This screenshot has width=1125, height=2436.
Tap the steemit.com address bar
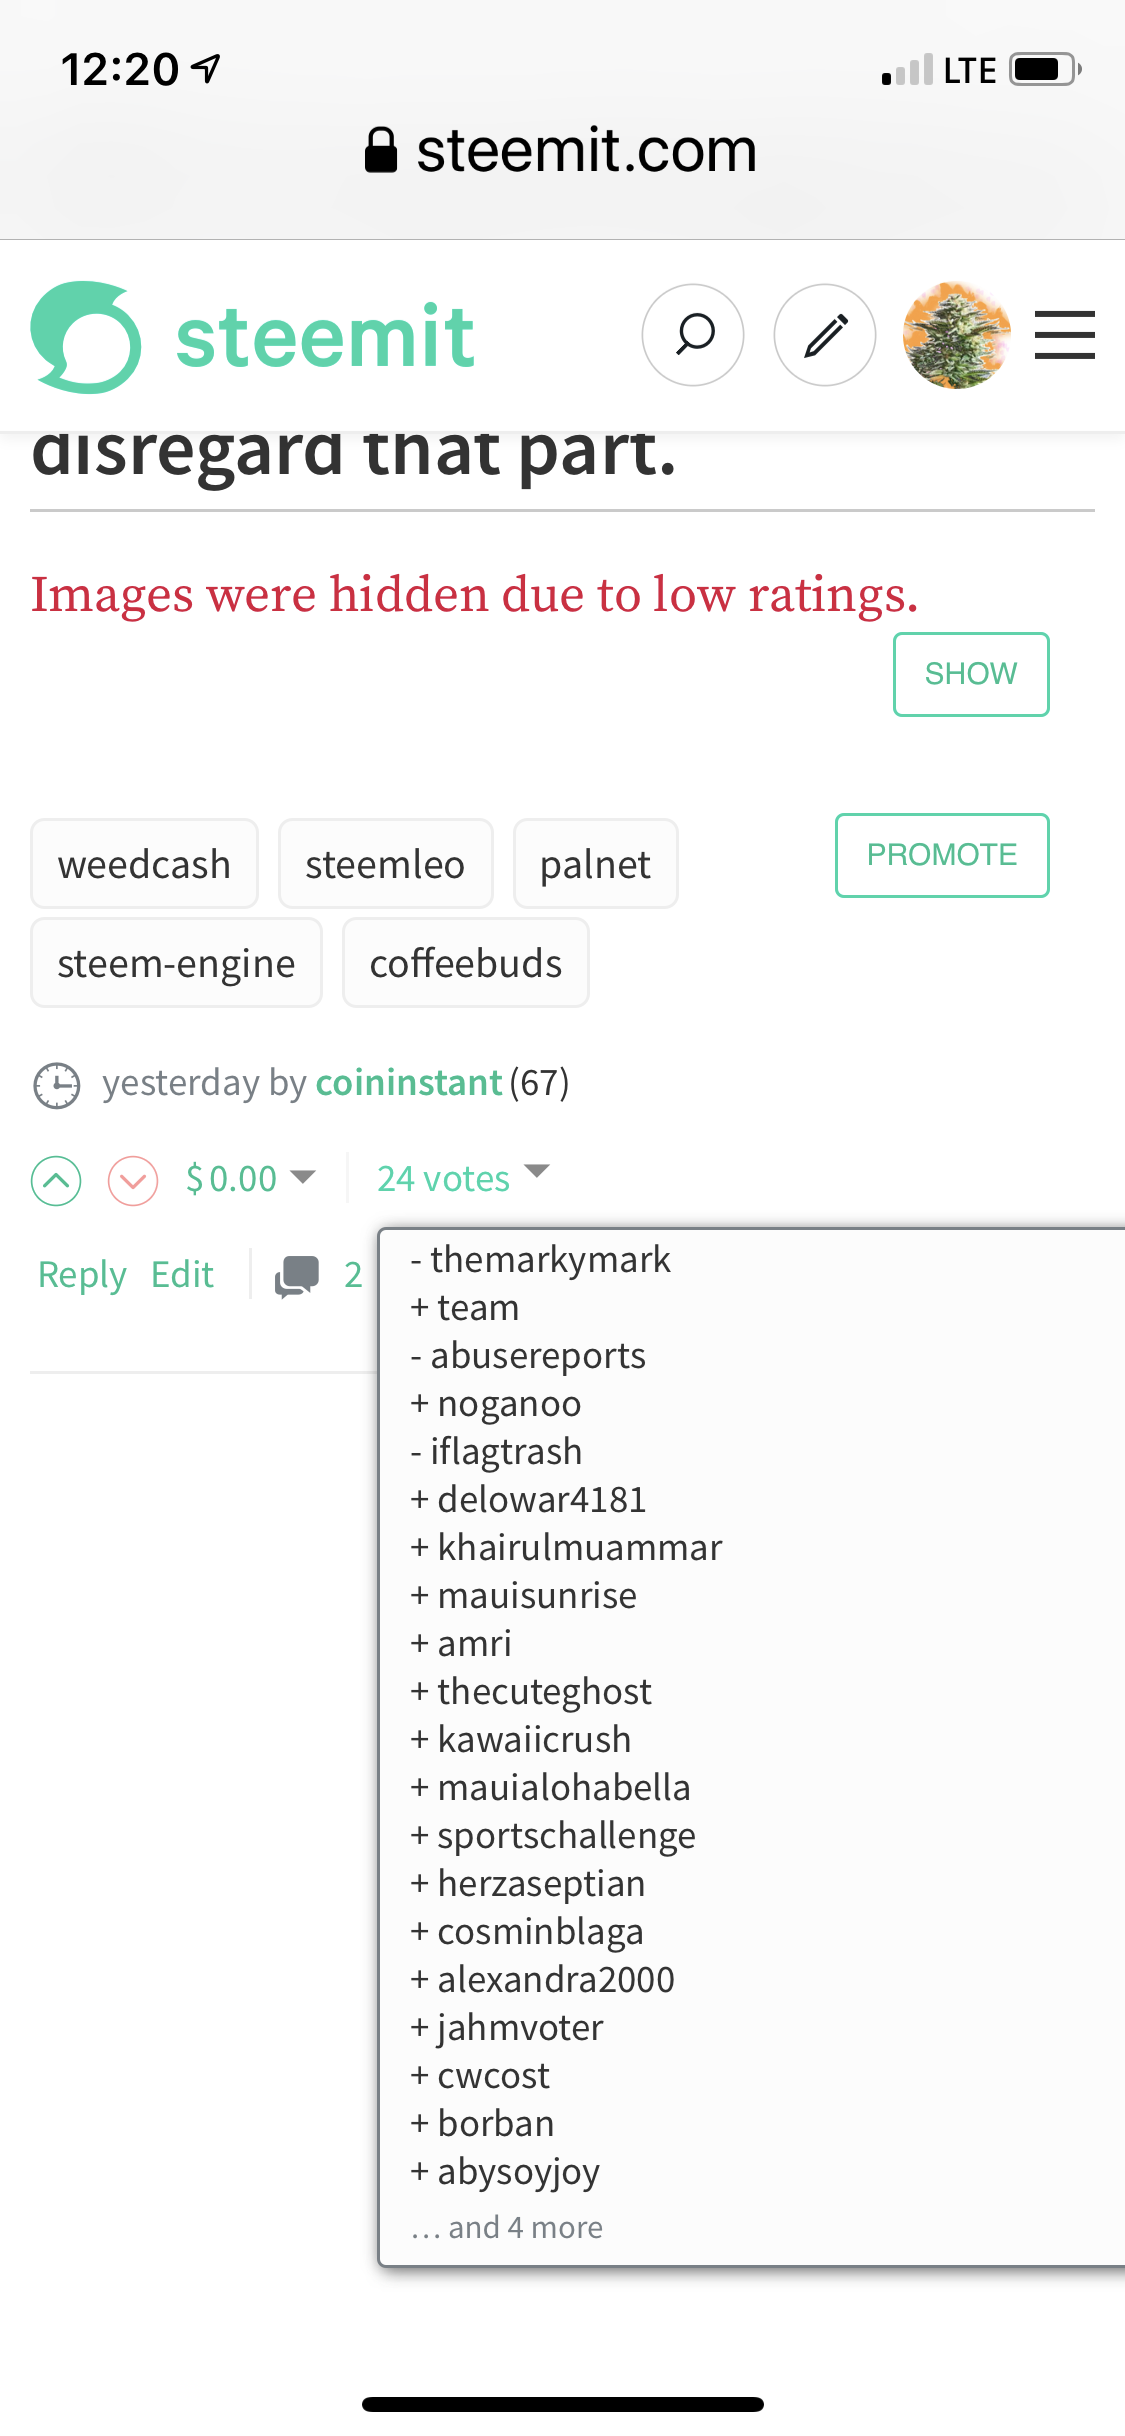(562, 151)
